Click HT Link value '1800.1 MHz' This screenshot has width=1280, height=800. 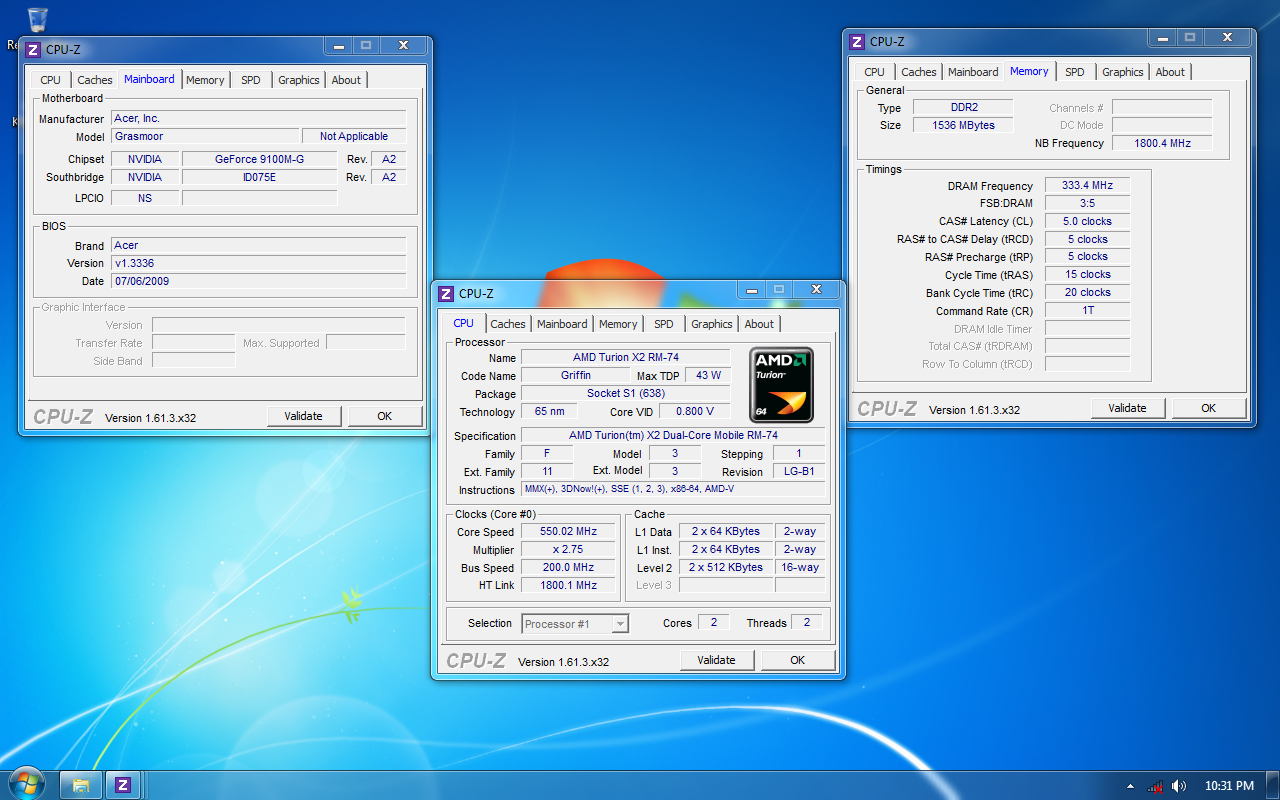[569, 586]
